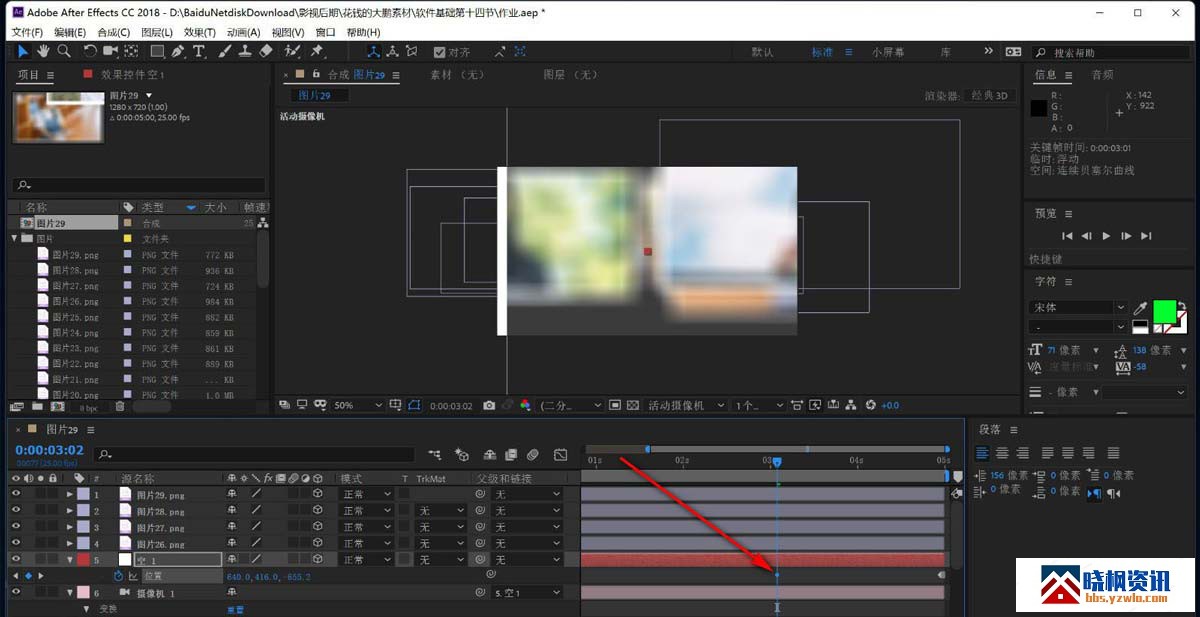The height and width of the screenshot is (617, 1200).
Task: Open blending mode dropdown for 图片29.png
Action: click(367, 494)
